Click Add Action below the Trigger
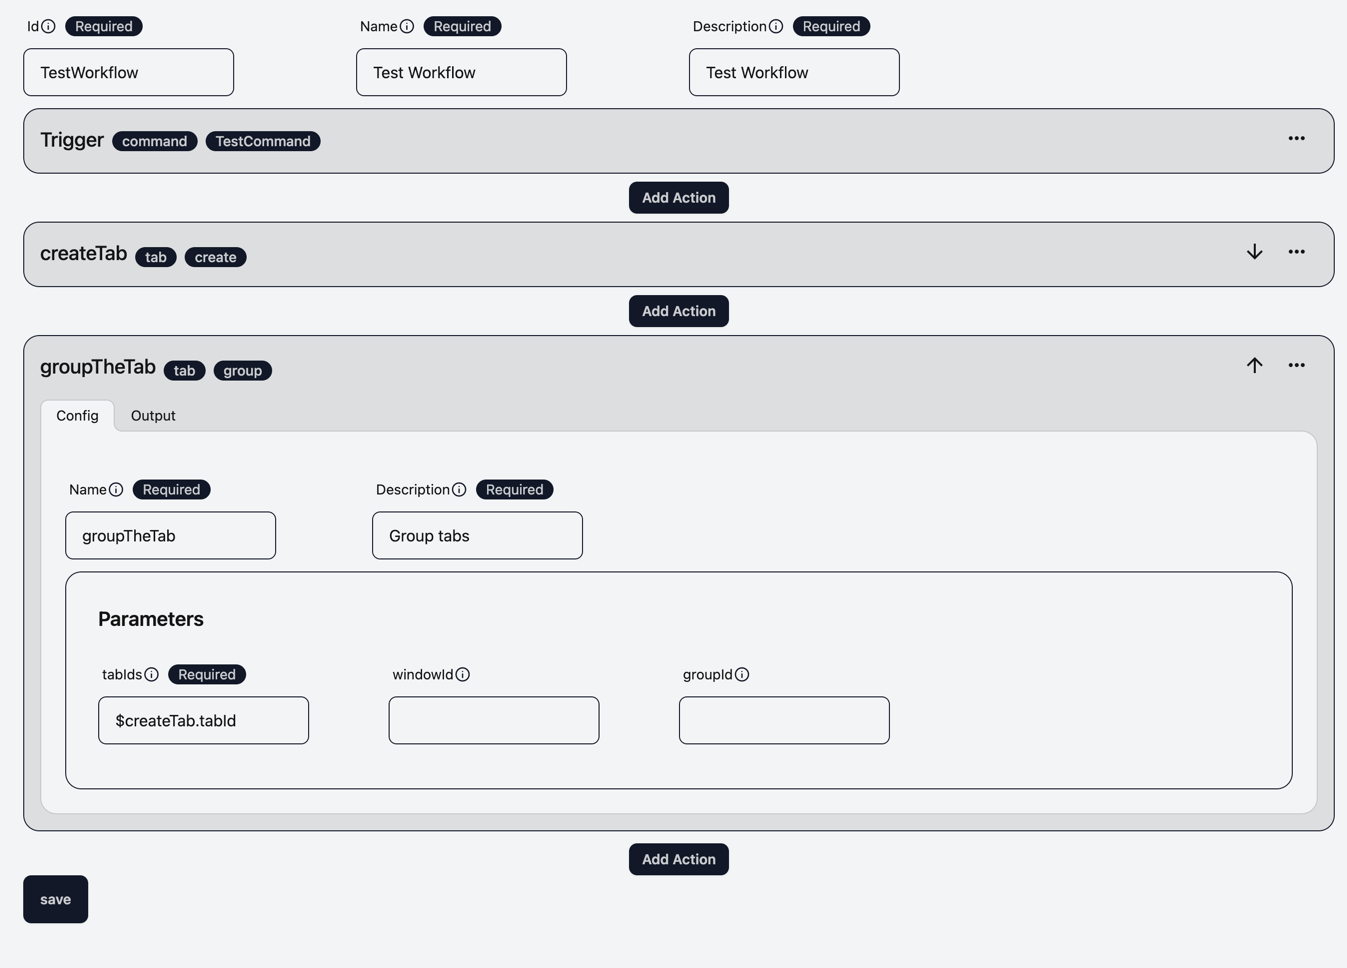Screen dimensions: 1347x968 [679, 198]
